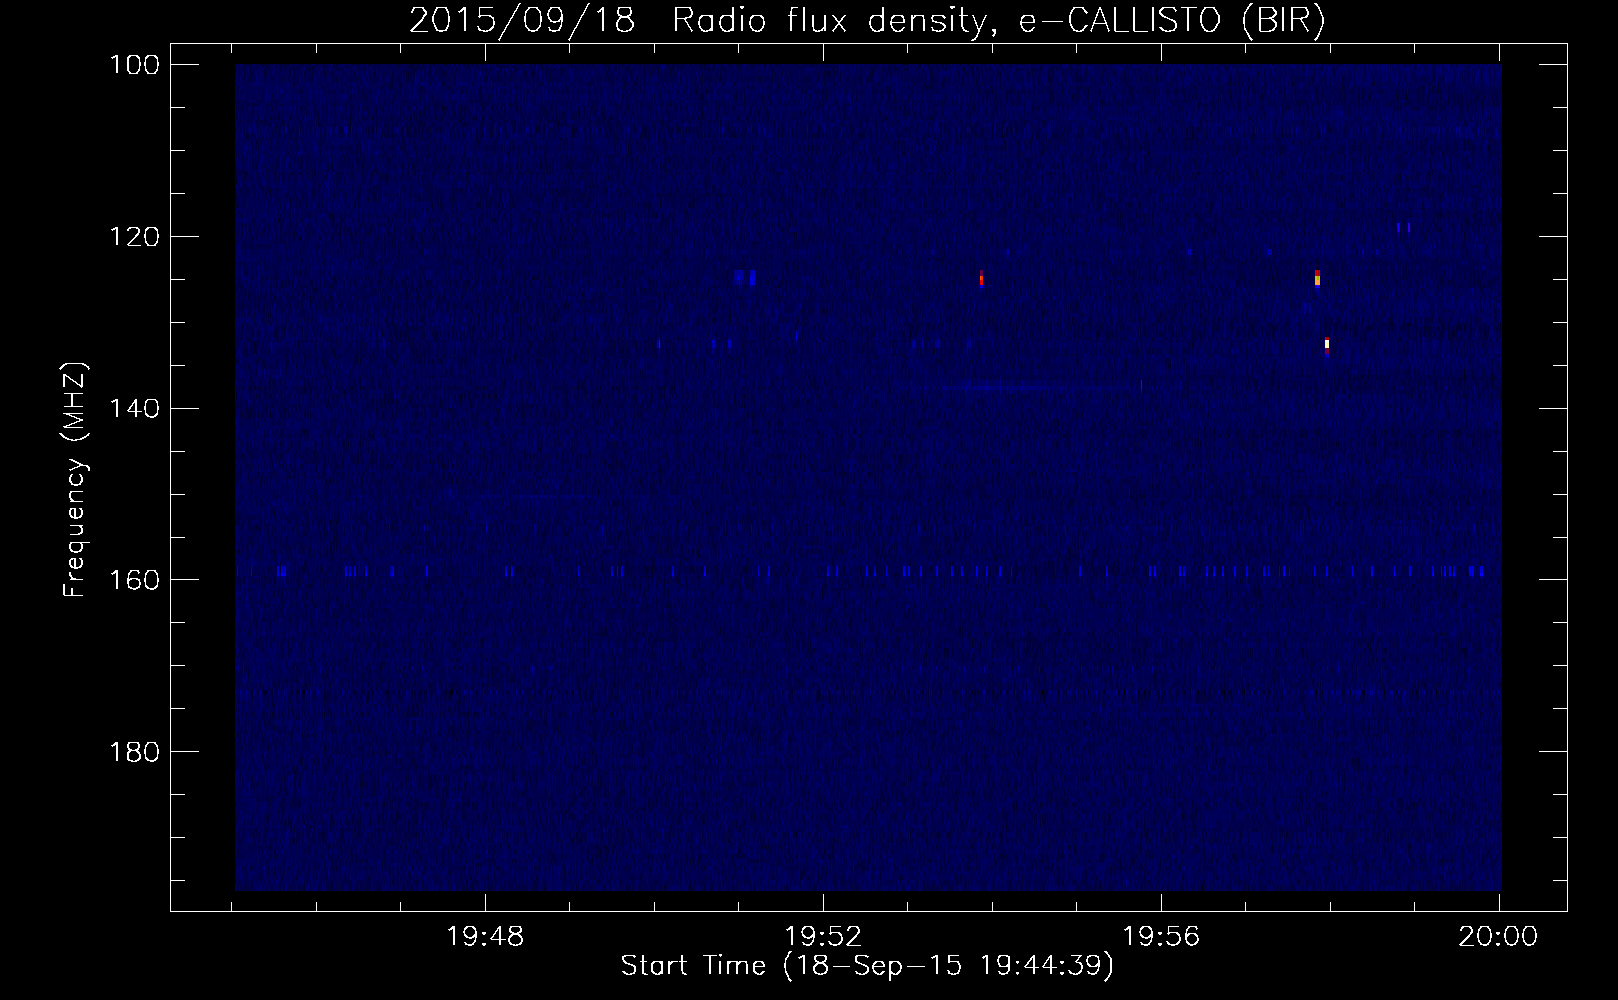The width and height of the screenshot is (1618, 1000).
Task: Click the 19:48 time tick label
Action: 485,937
